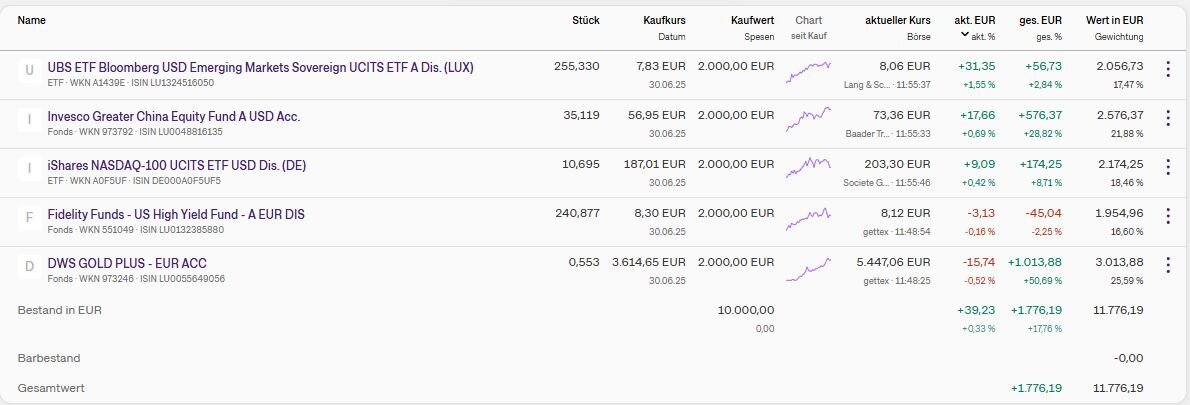Image resolution: width=1190 pixels, height=405 pixels.
Task: Open UBS ETF Bloomberg USD Emerging Markets link
Action: click(x=260, y=67)
